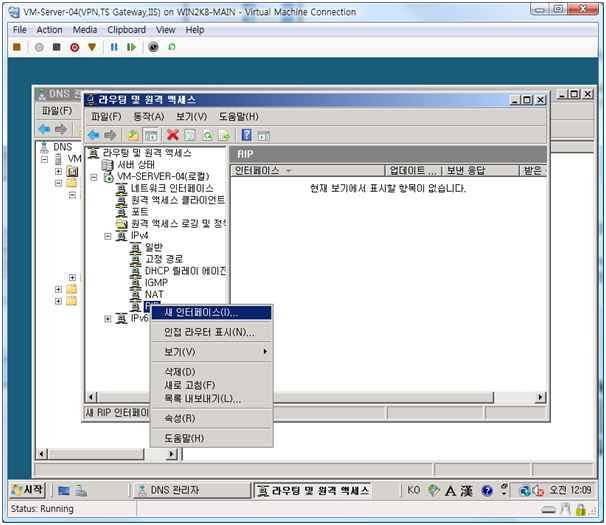Click 보낸 응답 column header
Image resolution: width=606 pixels, height=525 pixels.
pos(481,170)
